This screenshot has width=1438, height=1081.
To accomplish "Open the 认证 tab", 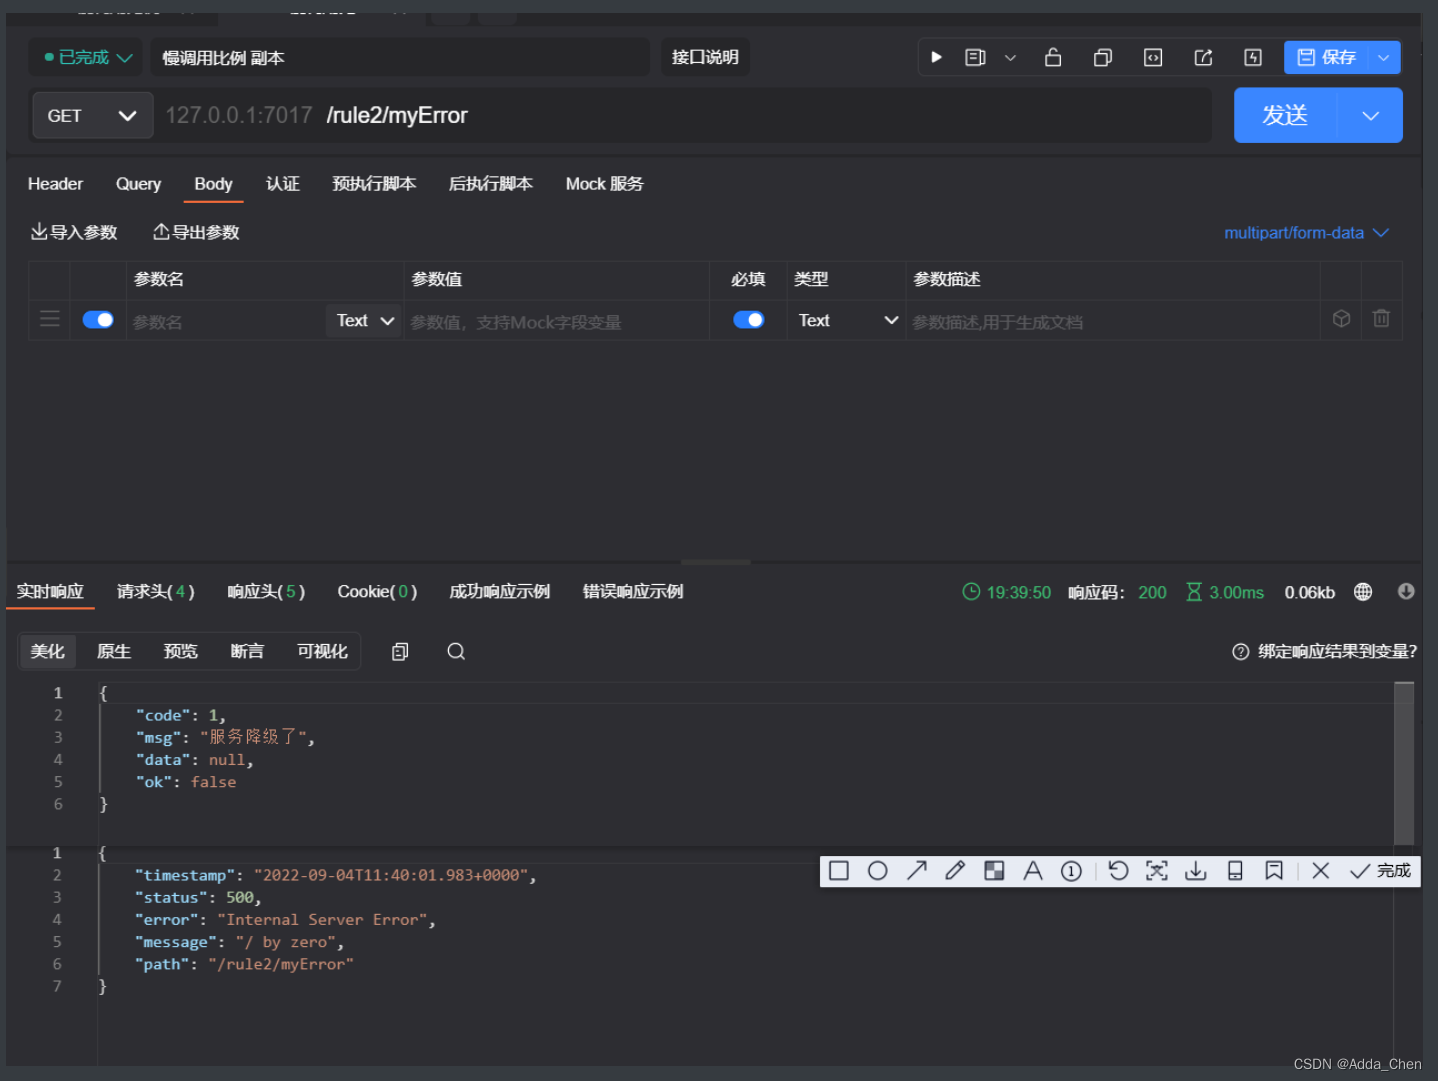I will pos(283,183).
